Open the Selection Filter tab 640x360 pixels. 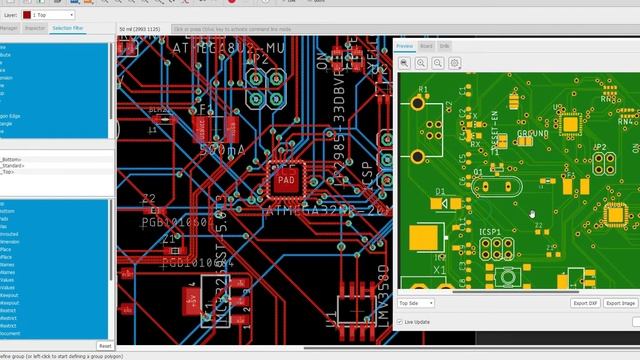(x=68, y=28)
